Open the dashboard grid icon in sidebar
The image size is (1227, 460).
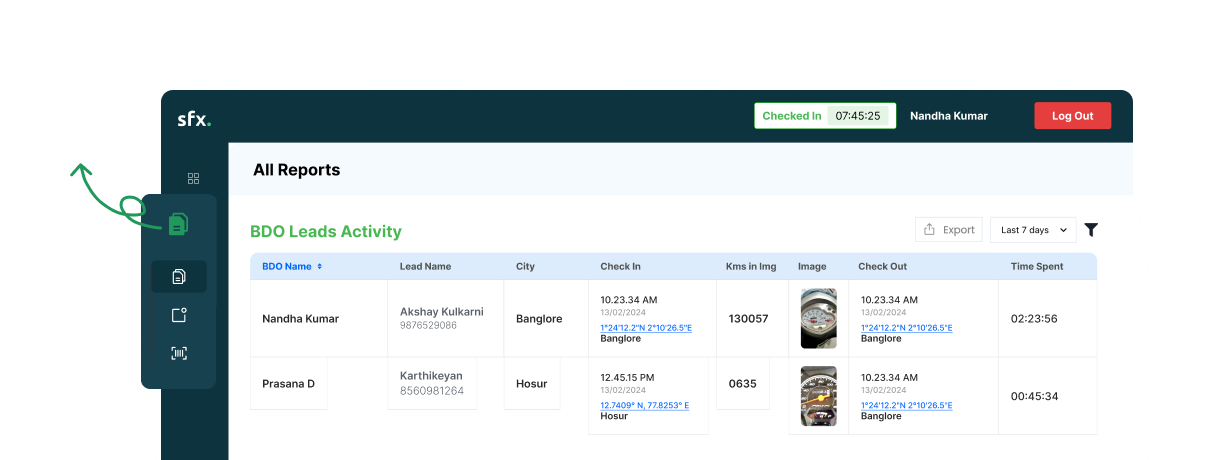click(x=194, y=178)
